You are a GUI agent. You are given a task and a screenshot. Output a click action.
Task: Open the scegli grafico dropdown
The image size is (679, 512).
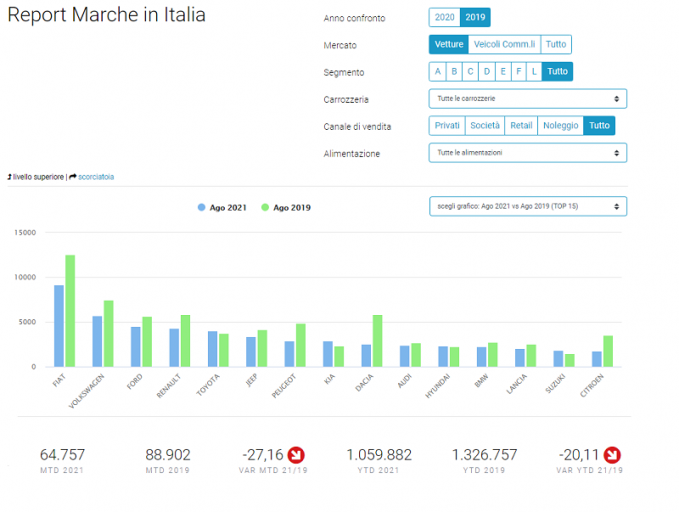[528, 207]
